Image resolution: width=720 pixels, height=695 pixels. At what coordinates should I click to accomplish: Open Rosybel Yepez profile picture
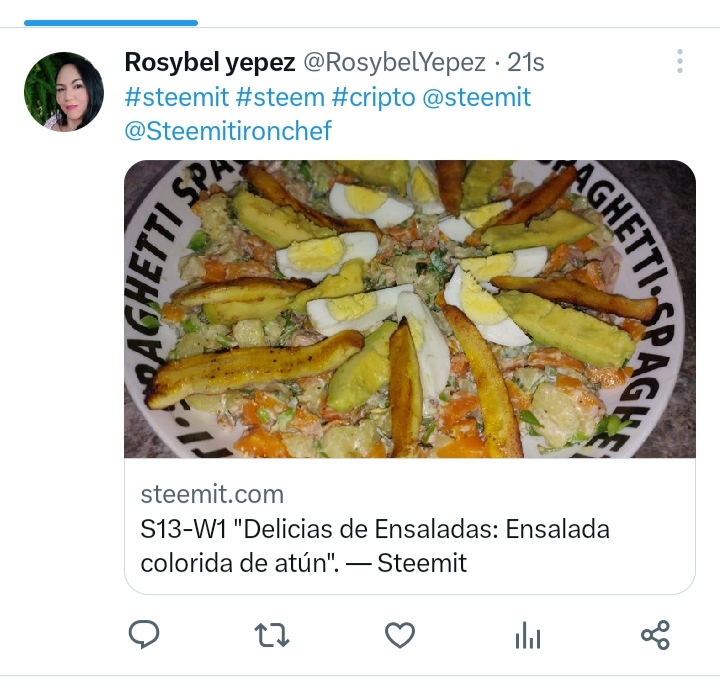point(64,92)
